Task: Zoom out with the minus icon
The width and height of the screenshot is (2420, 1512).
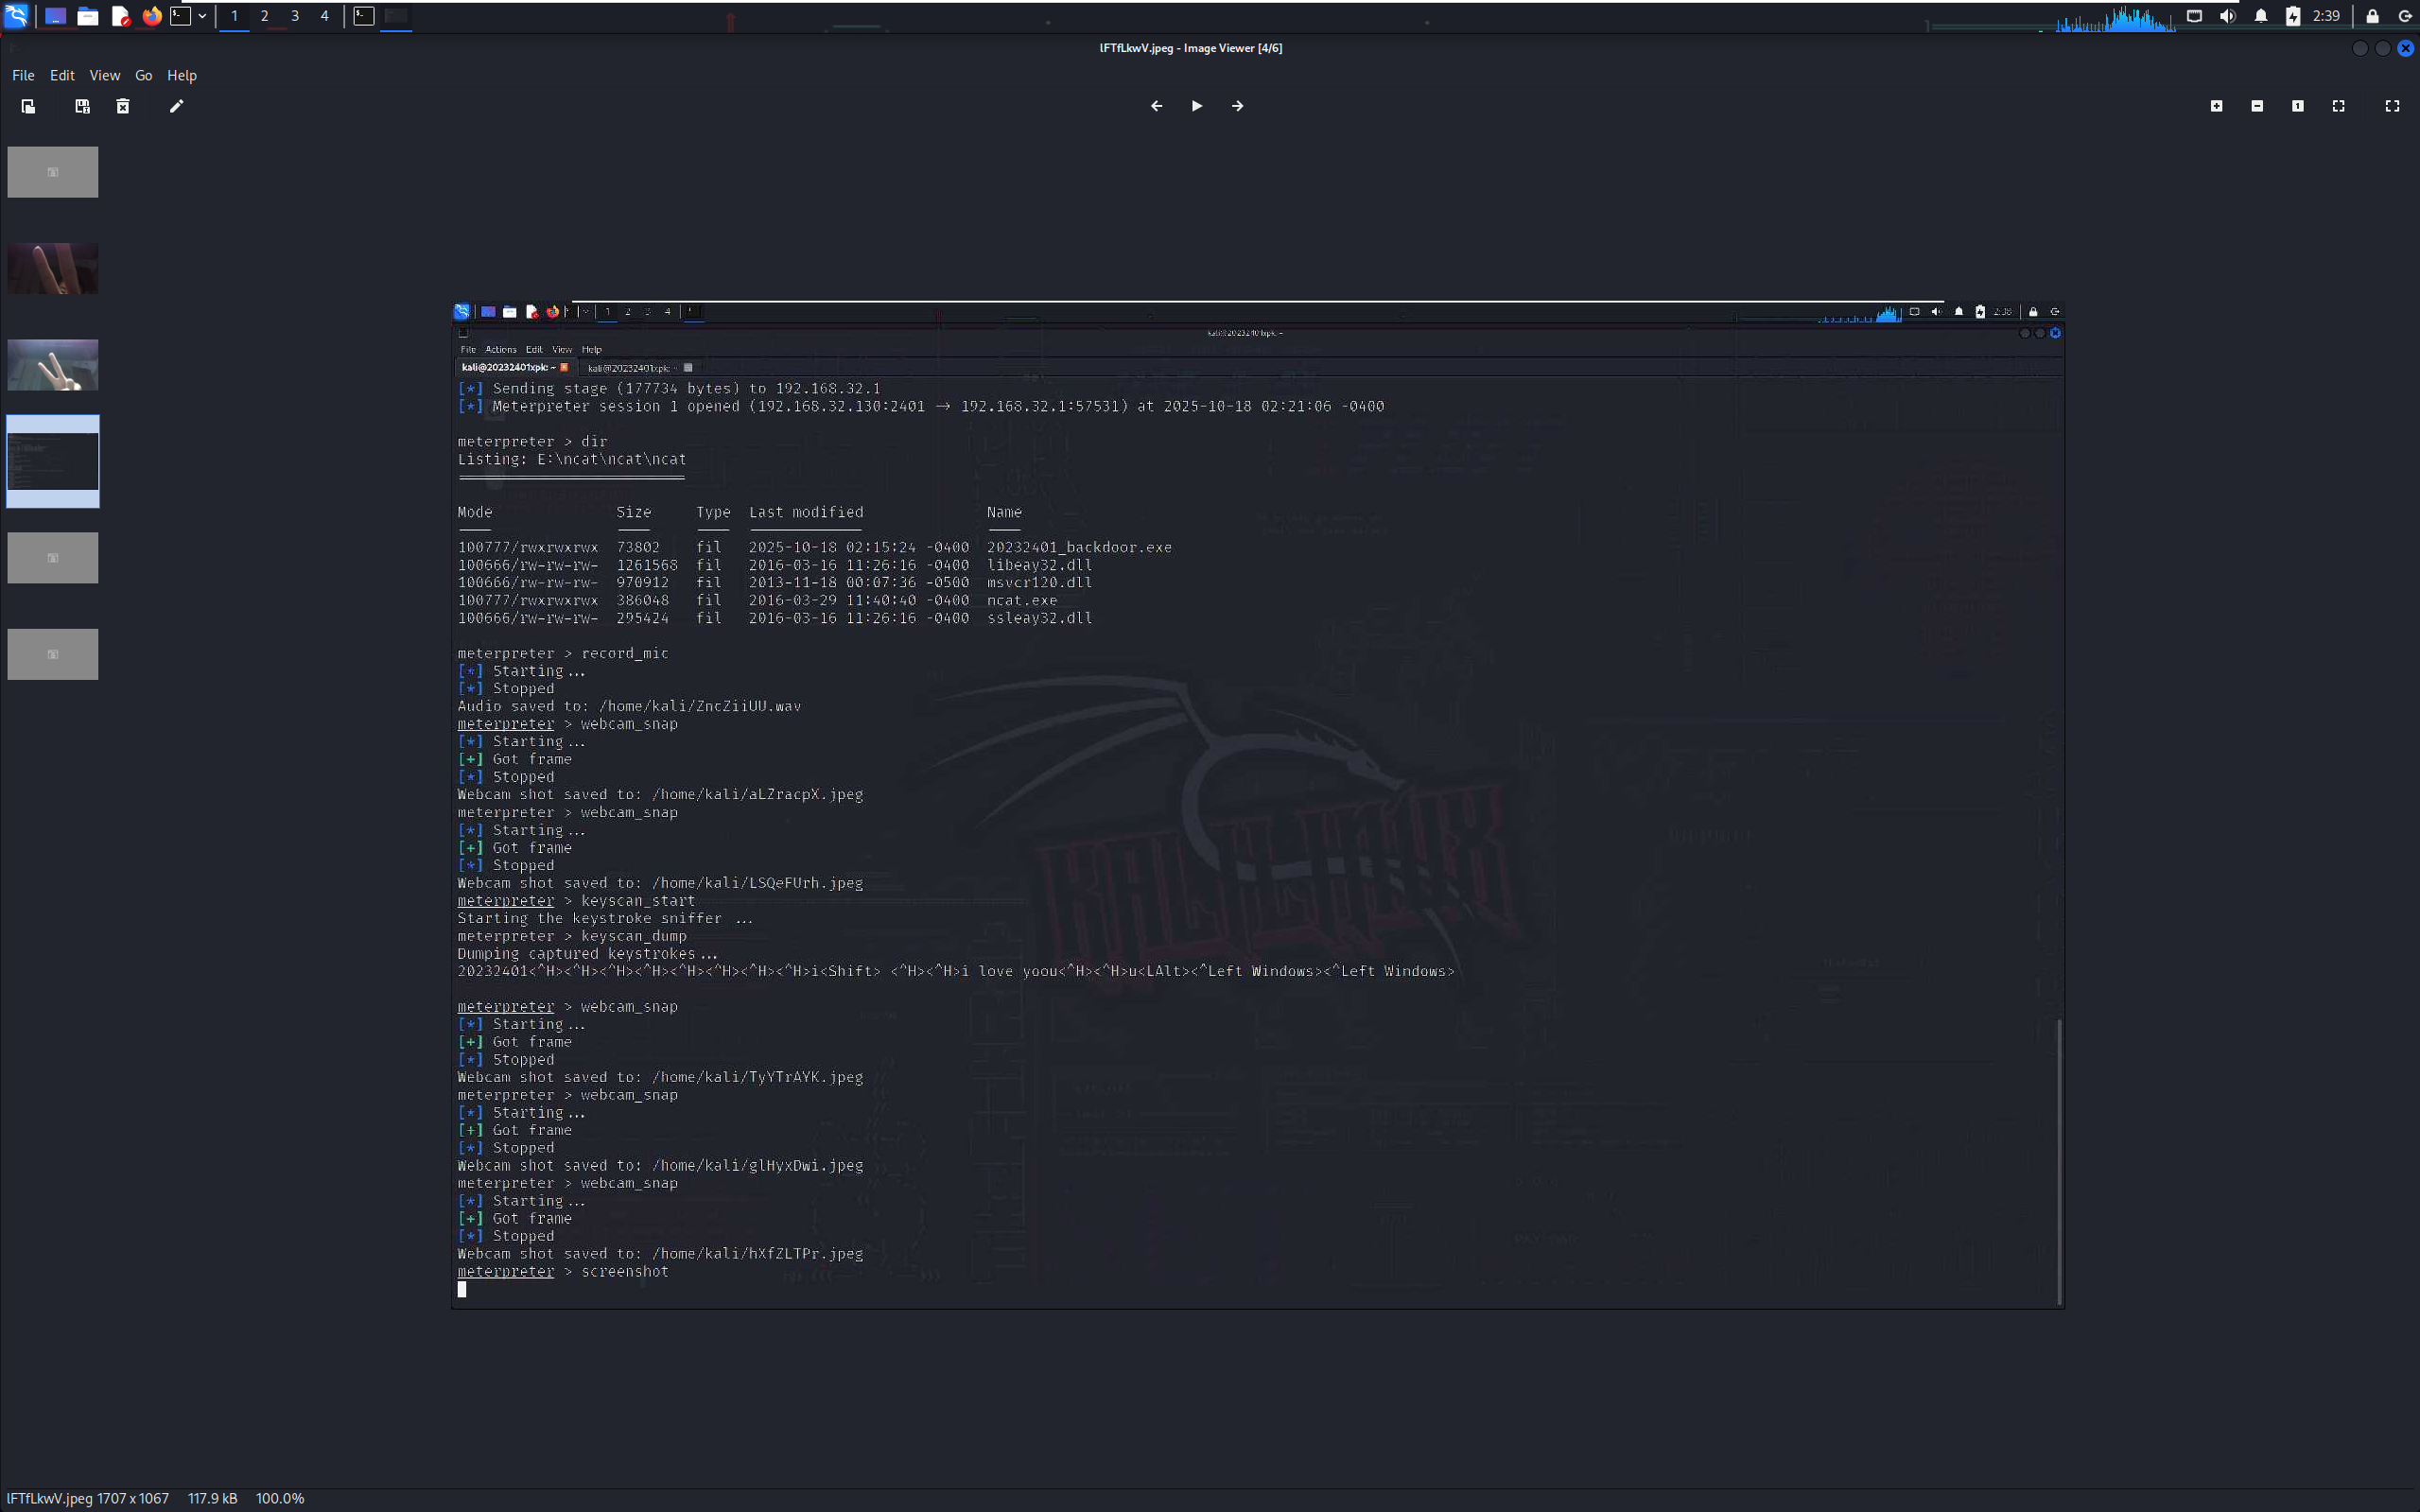Action: point(2257,106)
